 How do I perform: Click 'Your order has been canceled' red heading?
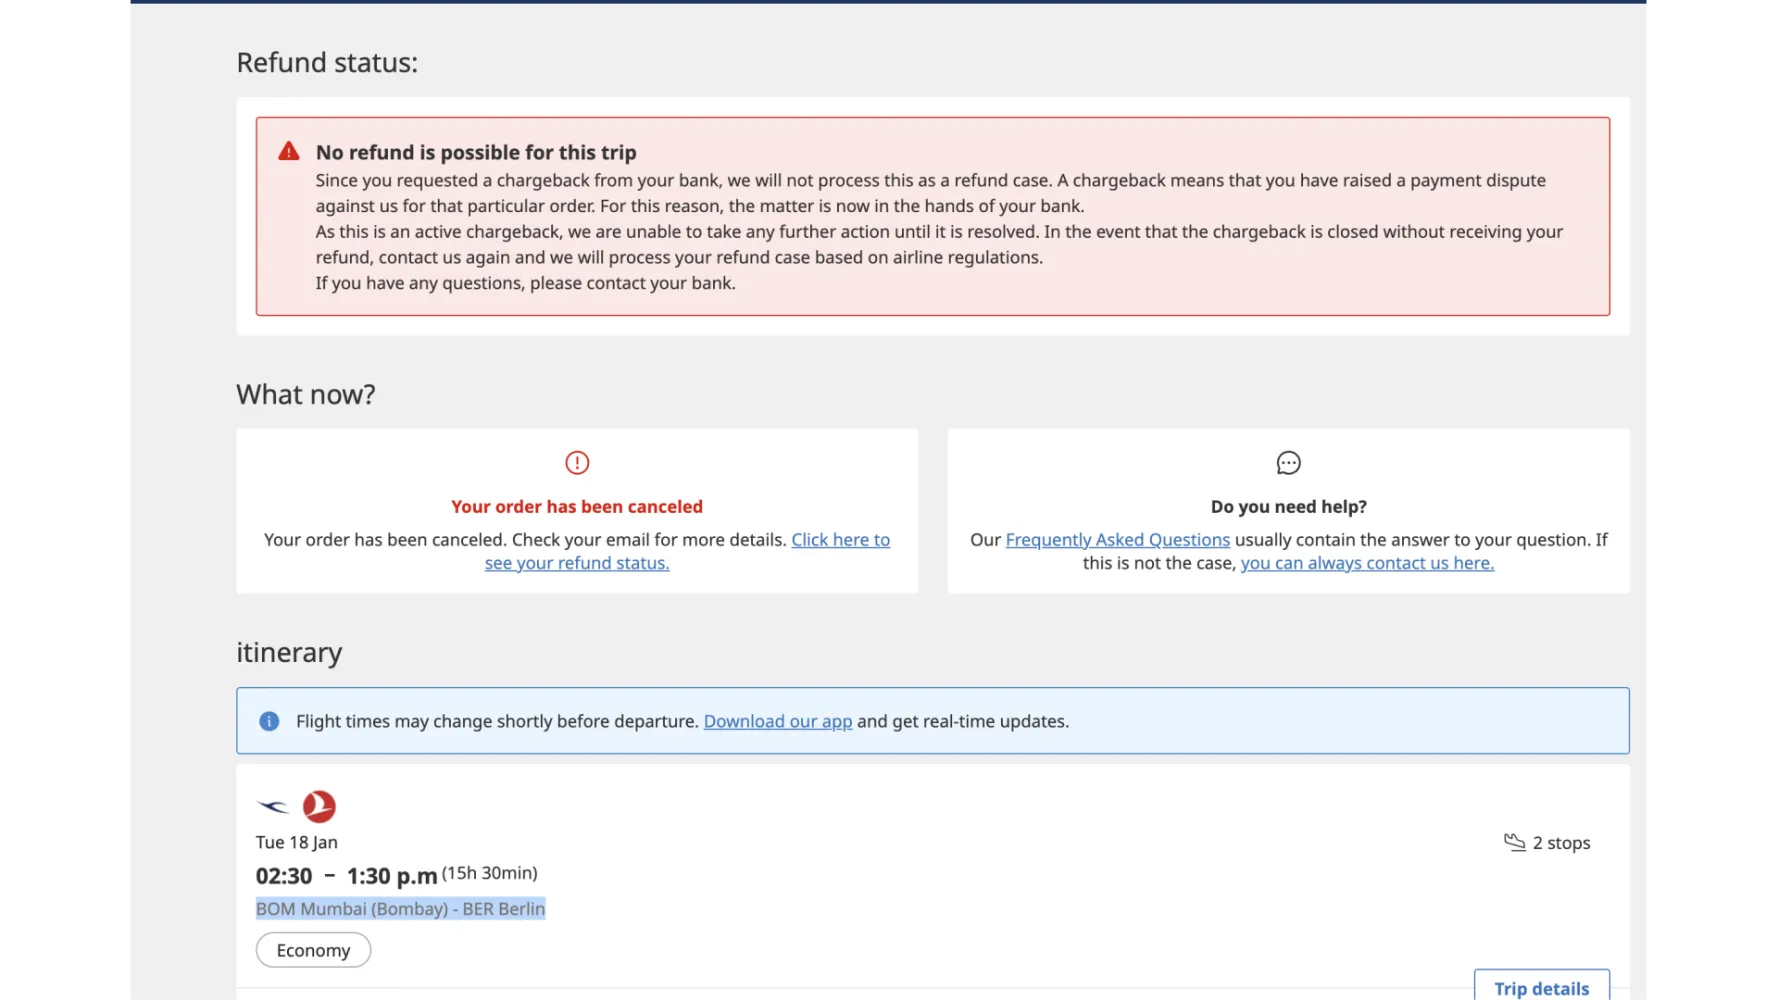point(577,507)
